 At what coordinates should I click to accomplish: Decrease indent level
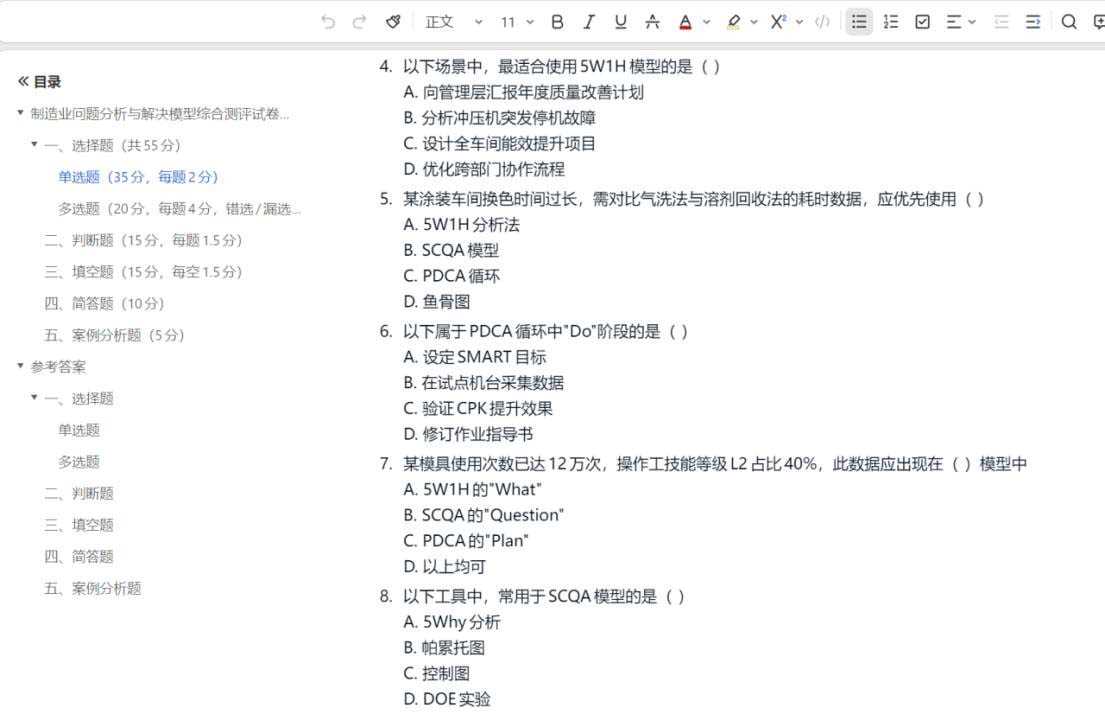(x=1001, y=22)
